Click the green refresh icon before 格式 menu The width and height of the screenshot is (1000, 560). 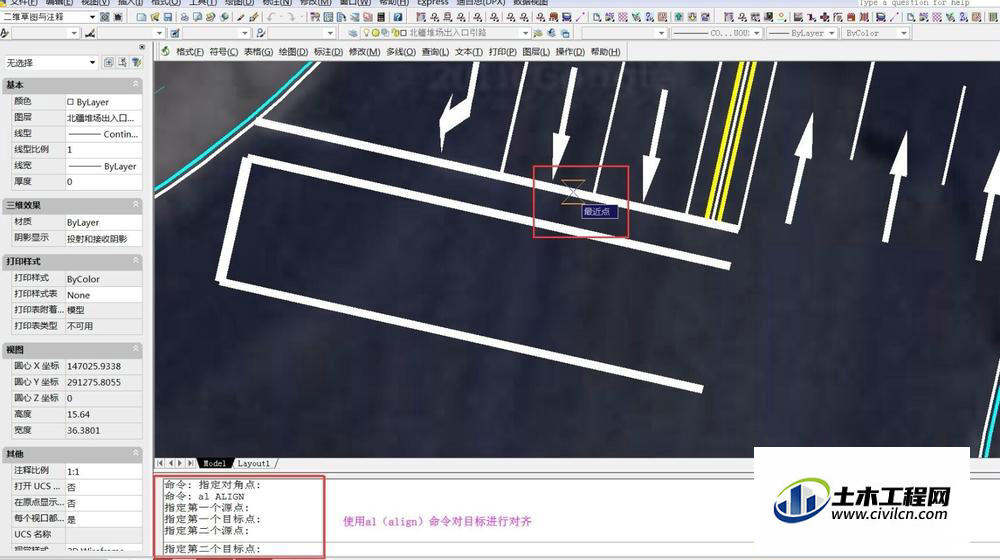coord(165,51)
